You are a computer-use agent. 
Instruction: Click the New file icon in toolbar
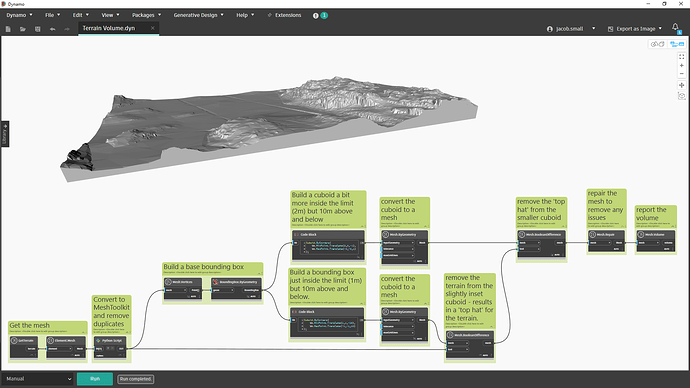click(x=8, y=29)
